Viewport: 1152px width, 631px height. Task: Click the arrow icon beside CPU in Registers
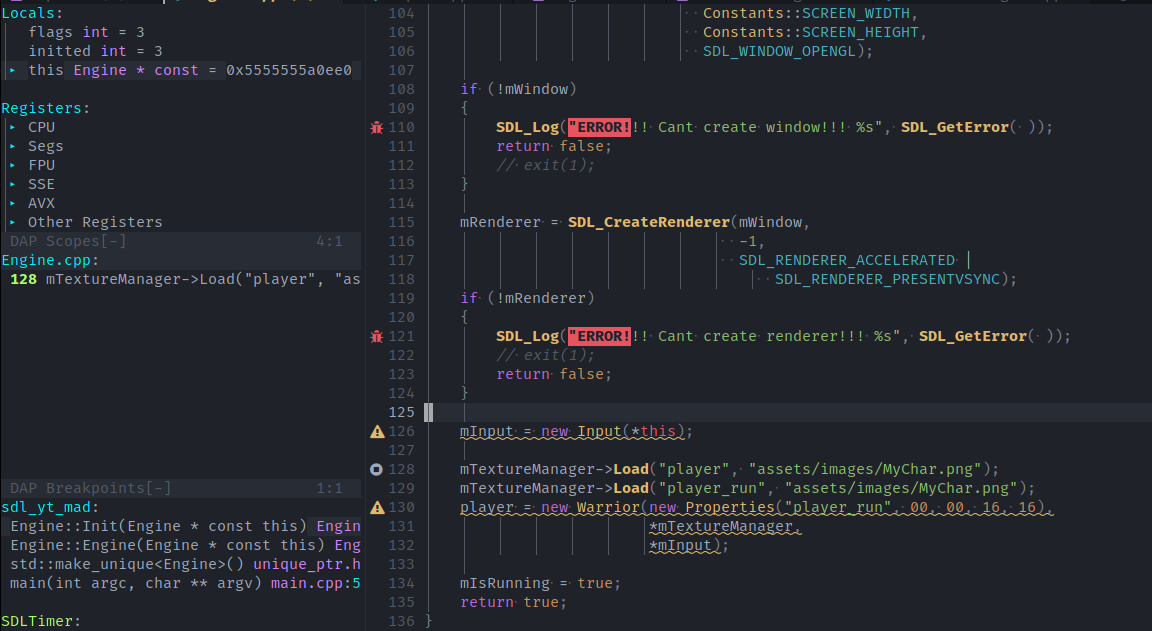[12, 126]
